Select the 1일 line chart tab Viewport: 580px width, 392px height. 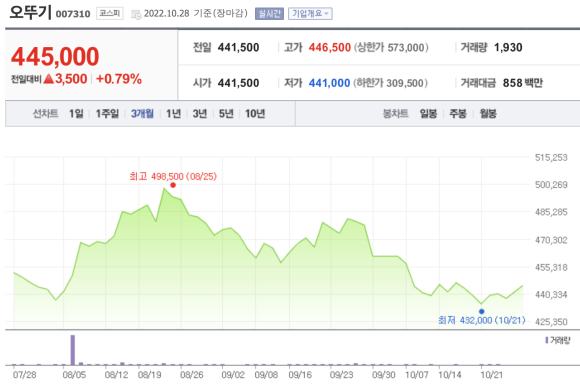click(x=76, y=114)
